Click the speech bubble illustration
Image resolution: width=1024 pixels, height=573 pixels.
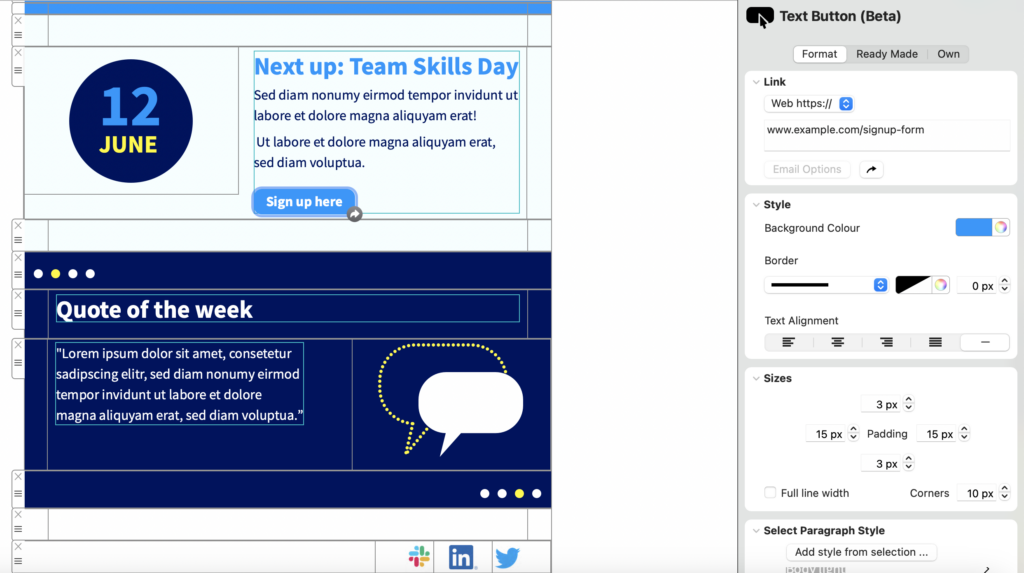pyautogui.click(x=451, y=399)
